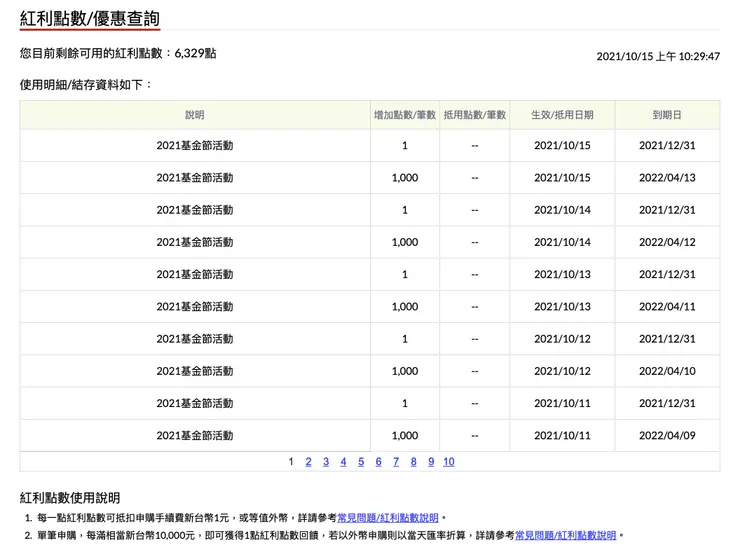Click the 紅利點數使用說明 heading
Viewport: 740px width, 552px height.
[x=70, y=498]
